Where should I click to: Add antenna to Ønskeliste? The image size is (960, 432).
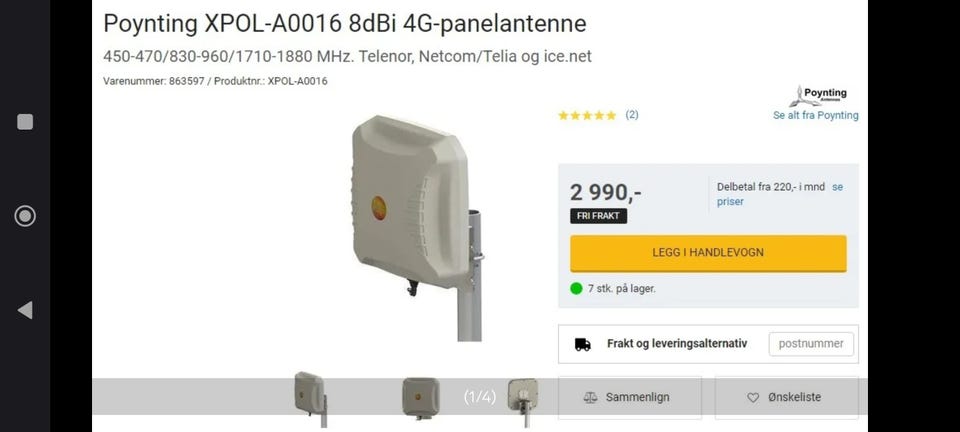point(786,397)
